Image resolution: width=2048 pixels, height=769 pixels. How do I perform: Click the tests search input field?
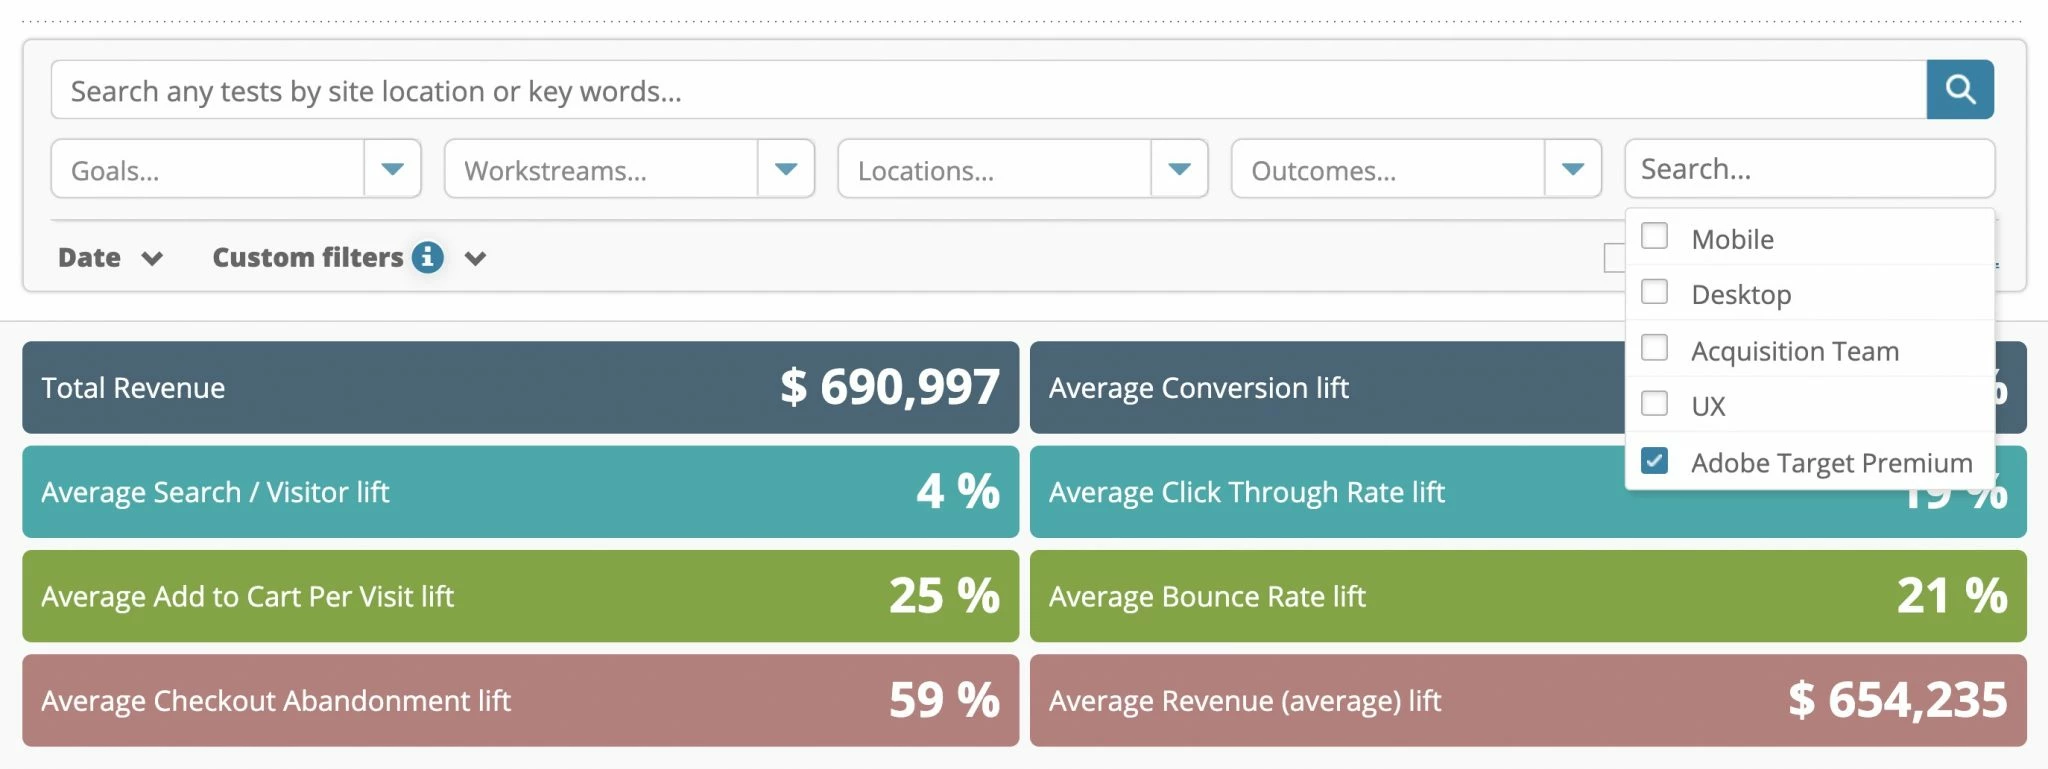989,90
